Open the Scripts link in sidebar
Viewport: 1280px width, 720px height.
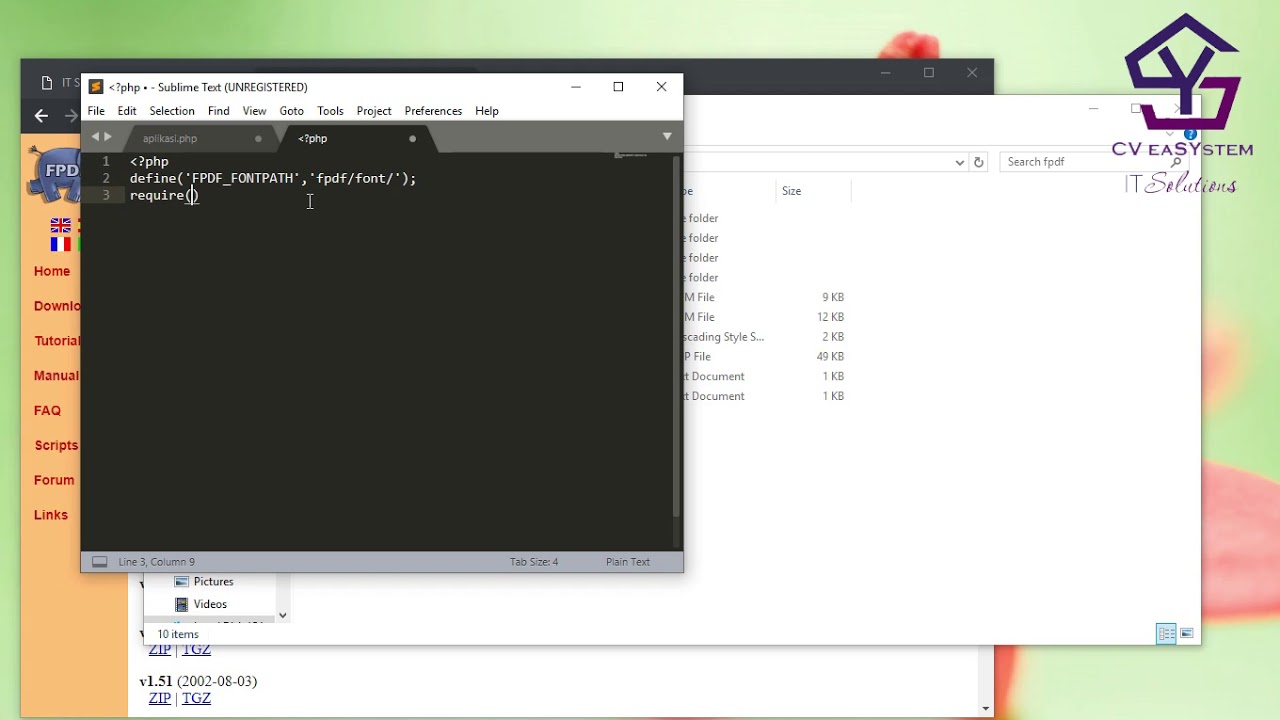pyautogui.click(x=56, y=445)
